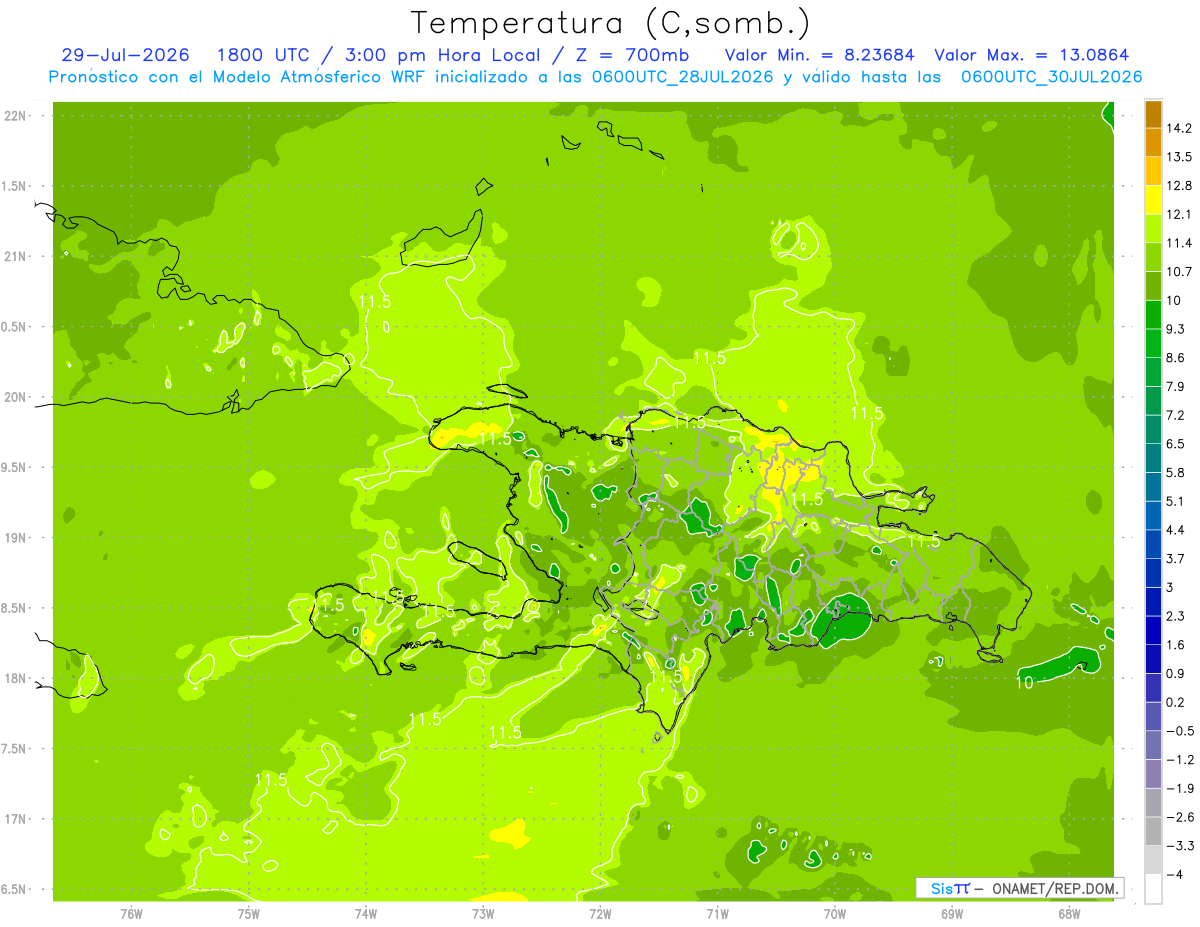
Task: Click the "7.9" color bar label
Action: point(1176,386)
